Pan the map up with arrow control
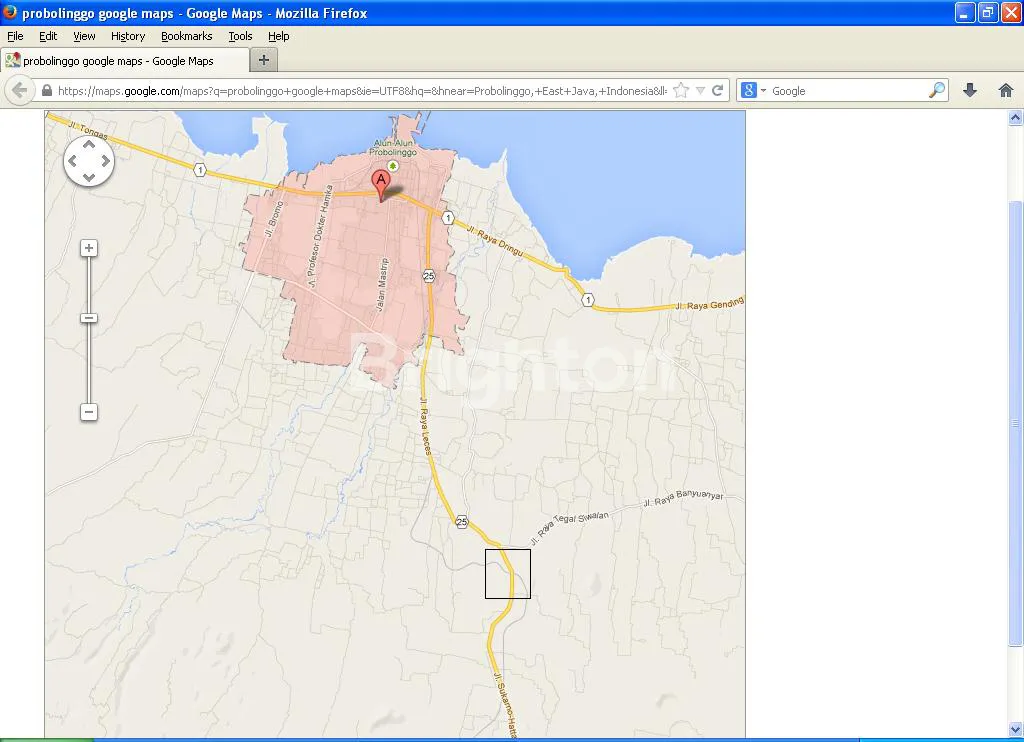This screenshot has height=742, width=1024. [89, 145]
